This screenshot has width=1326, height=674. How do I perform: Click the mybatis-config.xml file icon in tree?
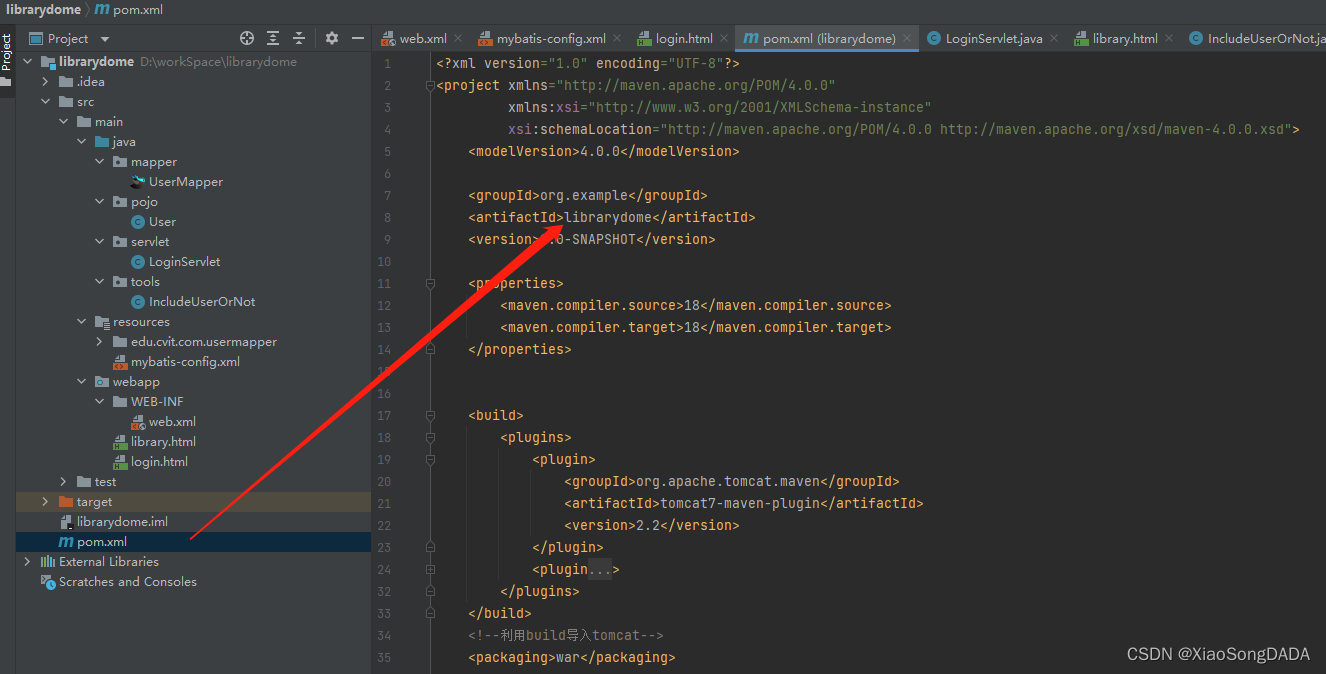(x=120, y=362)
